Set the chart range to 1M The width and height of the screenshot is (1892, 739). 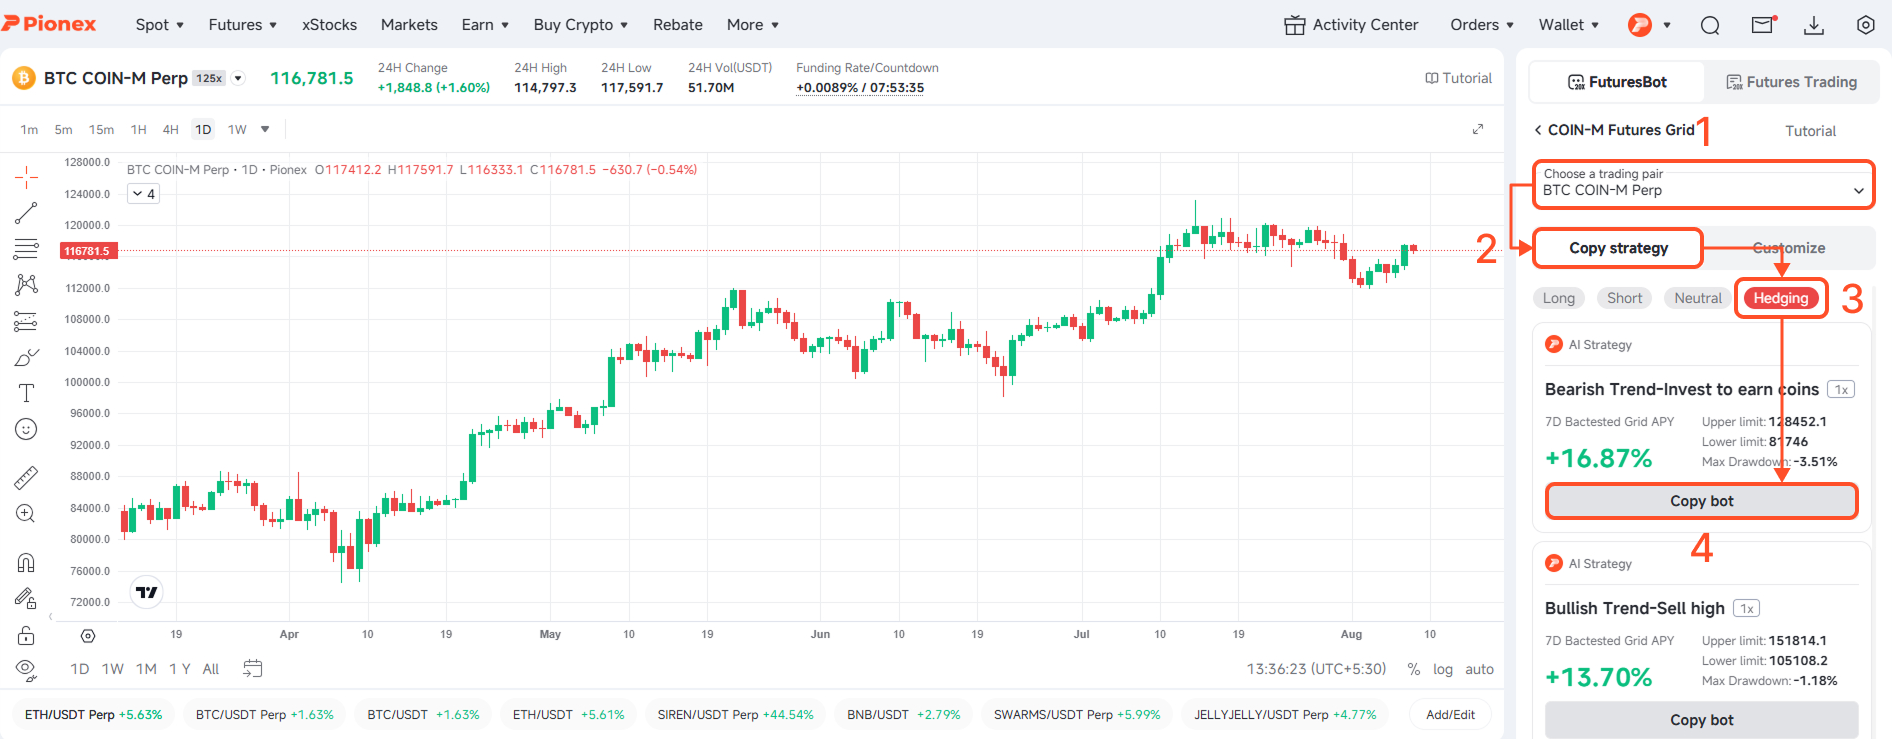pos(146,669)
